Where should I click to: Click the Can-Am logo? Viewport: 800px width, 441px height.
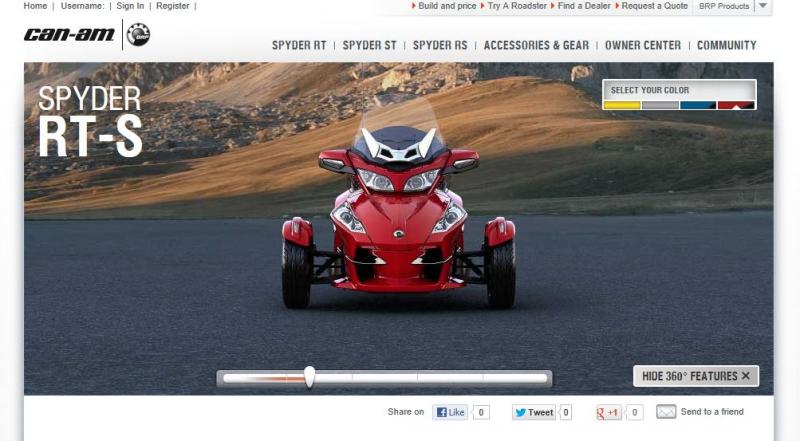(69, 35)
